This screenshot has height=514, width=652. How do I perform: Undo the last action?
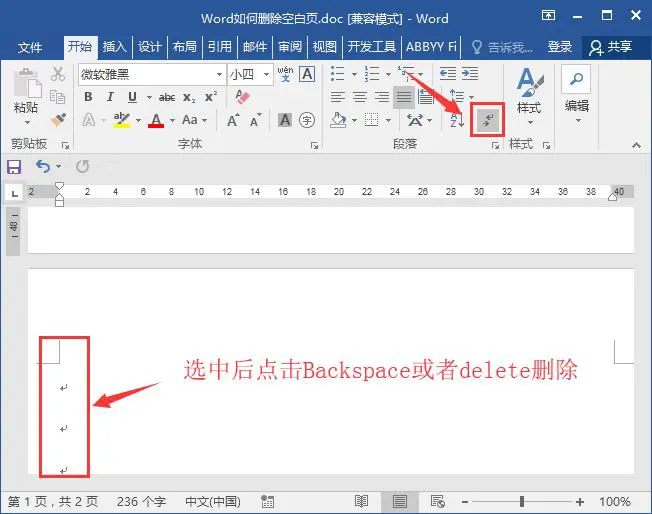(x=43, y=167)
